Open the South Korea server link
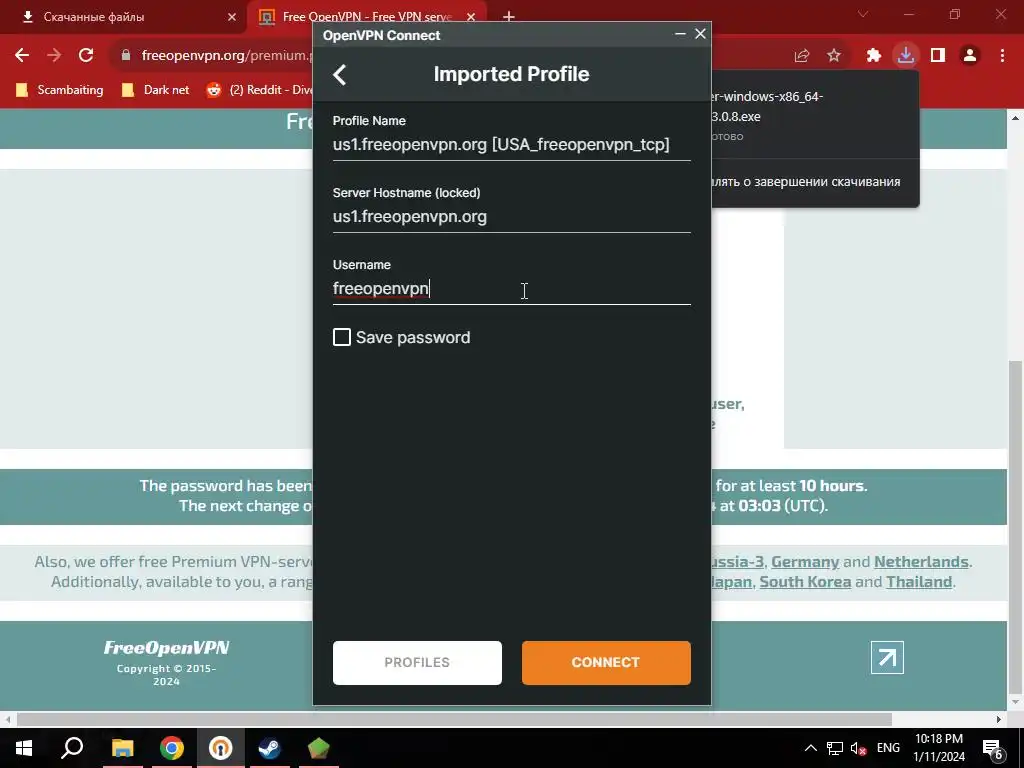1024x768 pixels. [x=805, y=582]
